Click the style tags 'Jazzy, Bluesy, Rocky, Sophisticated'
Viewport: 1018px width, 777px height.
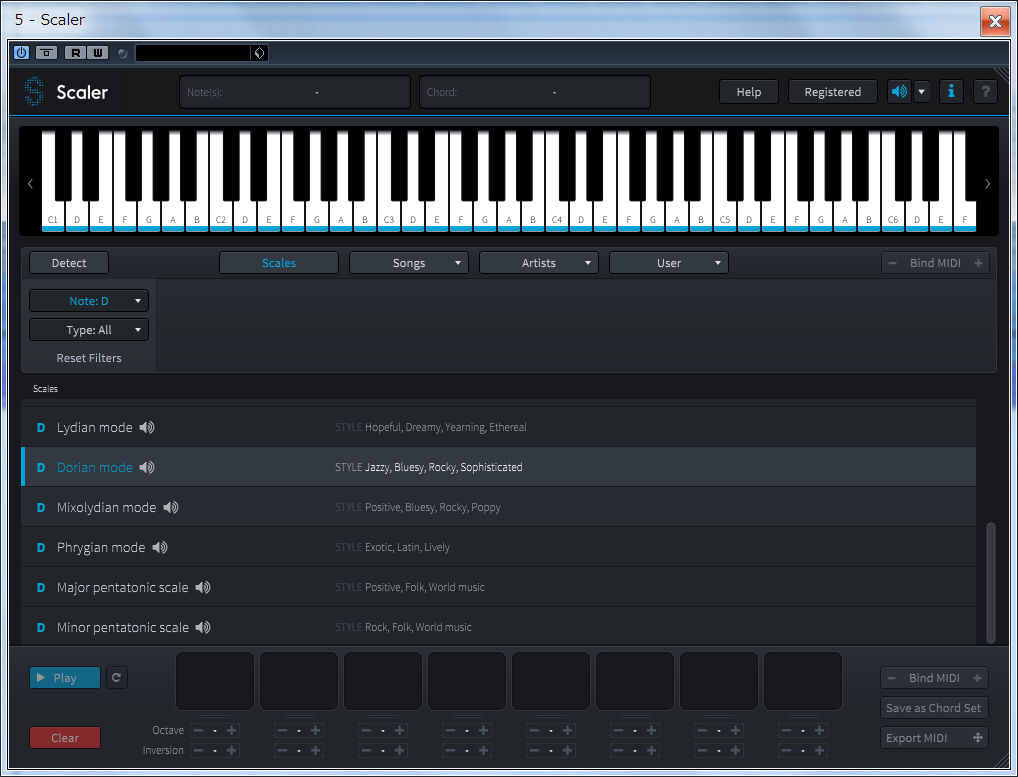coord(443,467)
